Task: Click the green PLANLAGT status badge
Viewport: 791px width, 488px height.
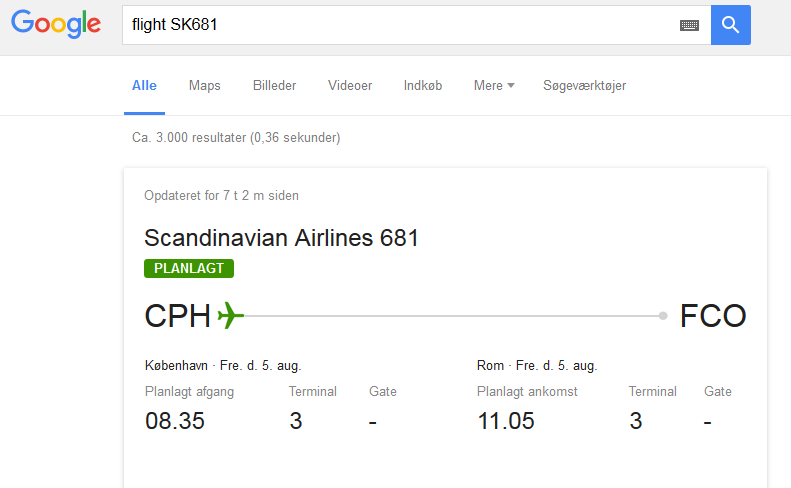Action: pos(189,268)
